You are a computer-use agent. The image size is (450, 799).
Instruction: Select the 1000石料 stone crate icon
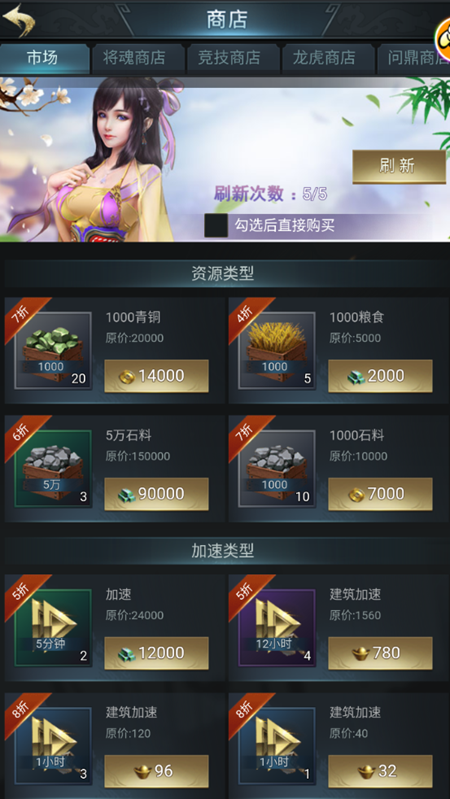(x=277, y=469)
